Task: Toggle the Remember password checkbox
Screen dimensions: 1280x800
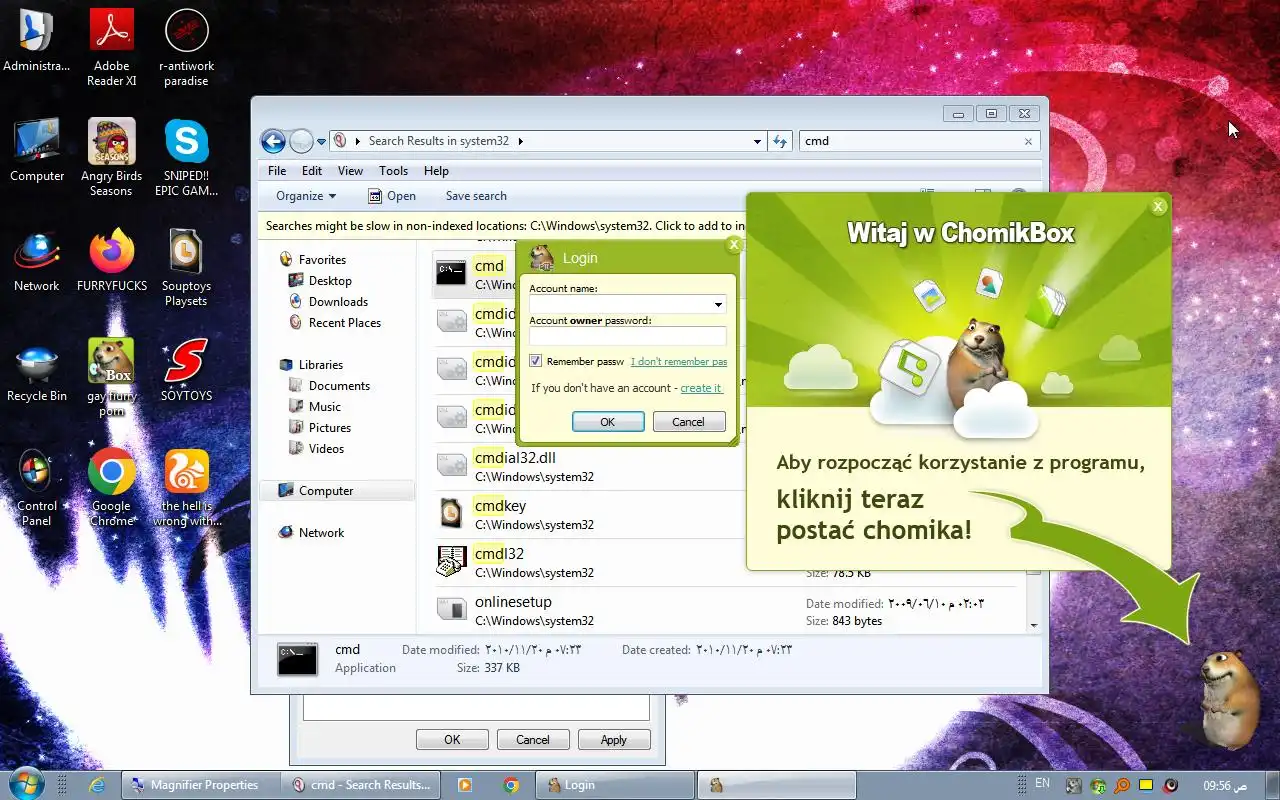Action: tap(536, 361)
